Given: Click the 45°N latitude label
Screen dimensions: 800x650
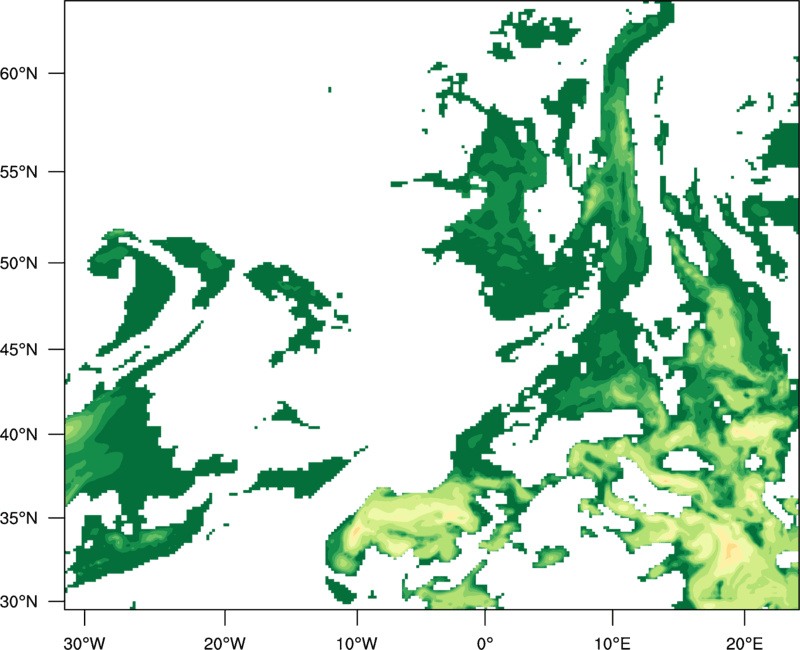Looking at the screenshot, I should [19, 349].
